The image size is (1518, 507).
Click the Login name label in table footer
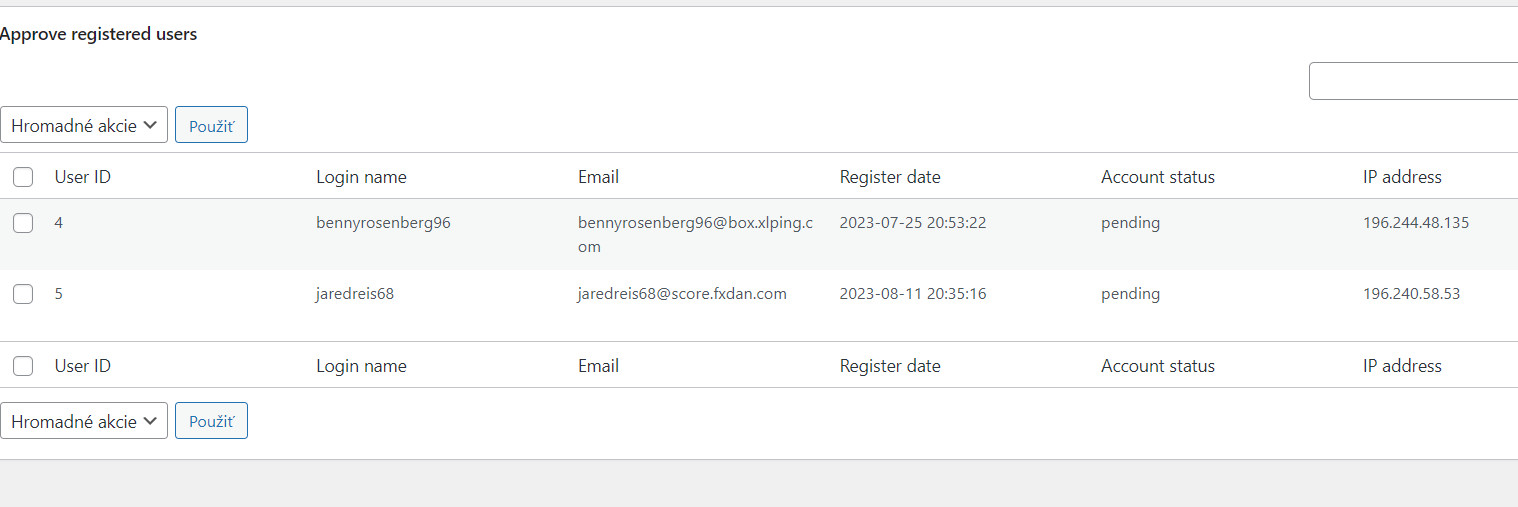coord(361,366)
